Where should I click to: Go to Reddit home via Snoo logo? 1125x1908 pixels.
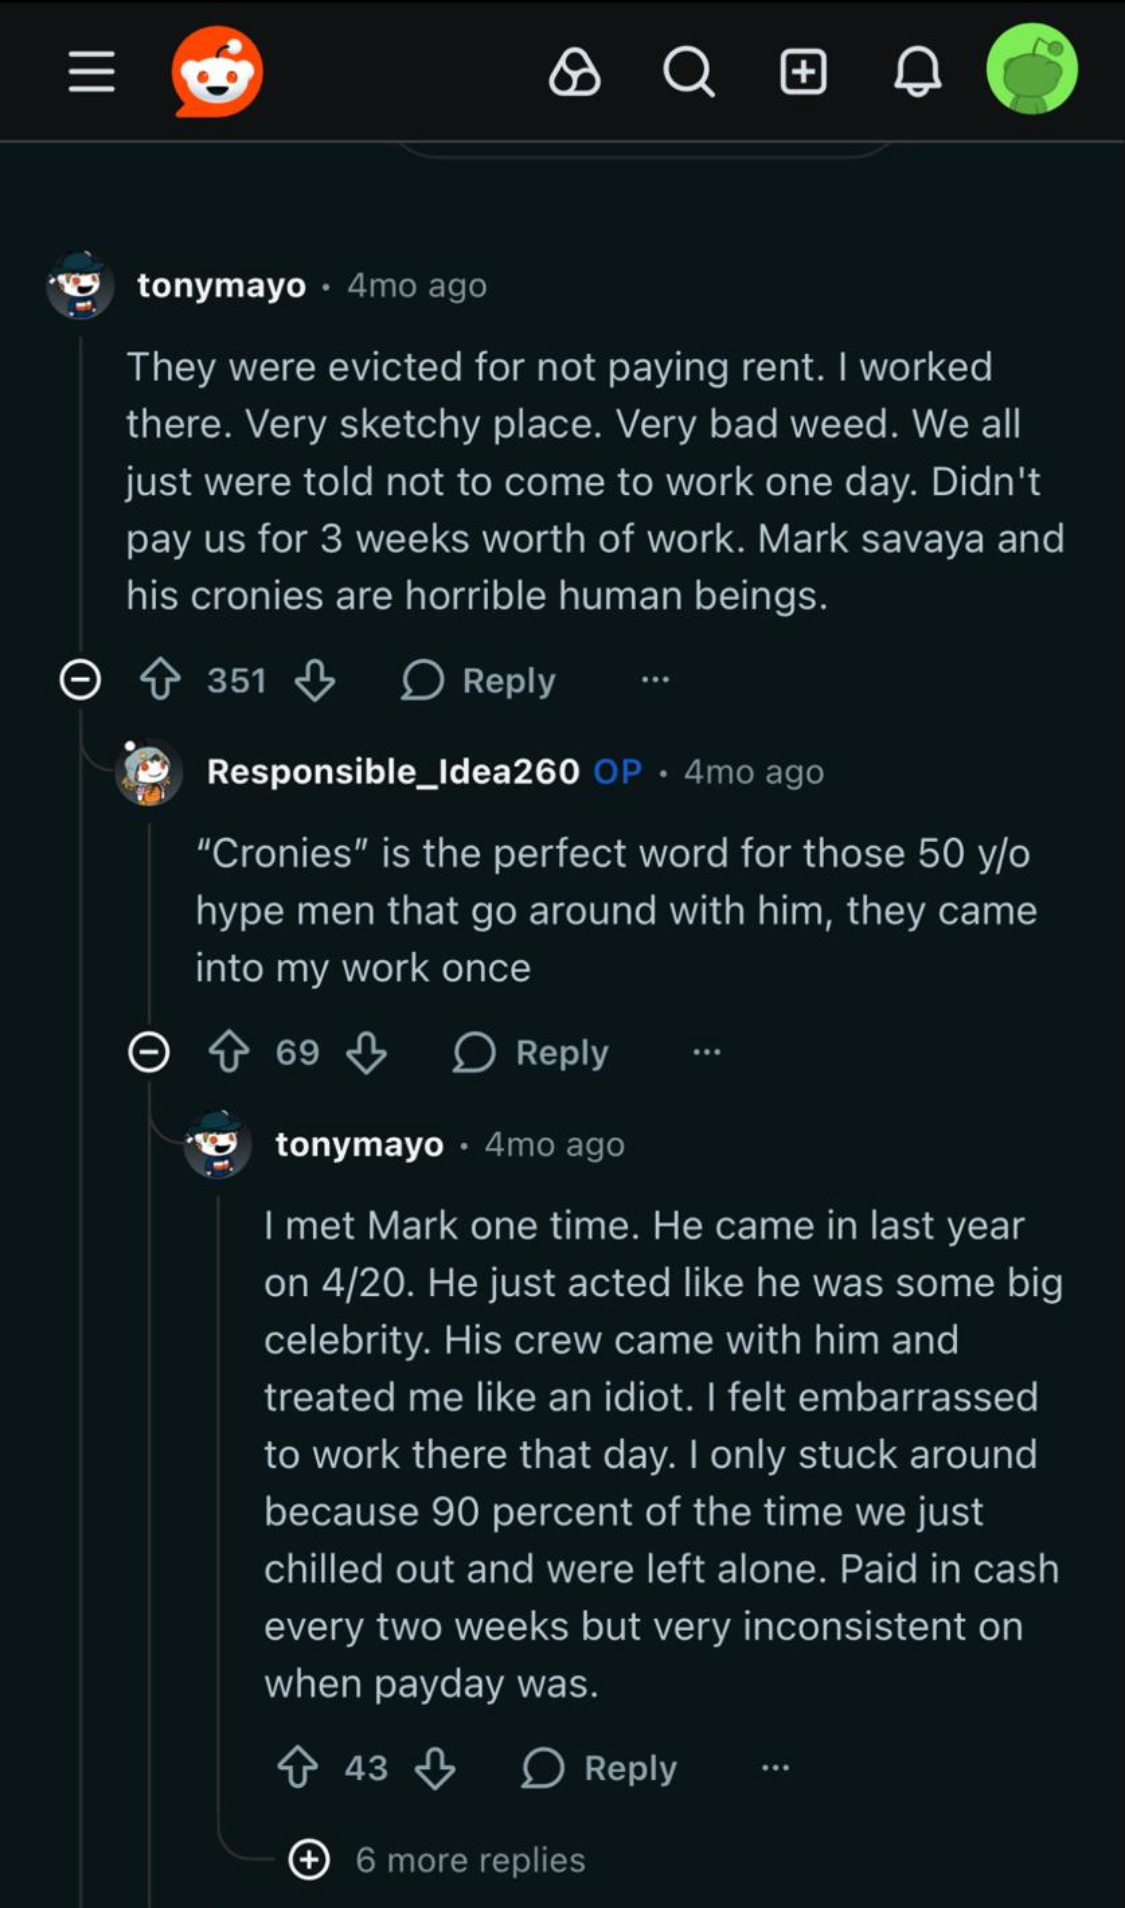pyautogui.click(x=217, y=72)
